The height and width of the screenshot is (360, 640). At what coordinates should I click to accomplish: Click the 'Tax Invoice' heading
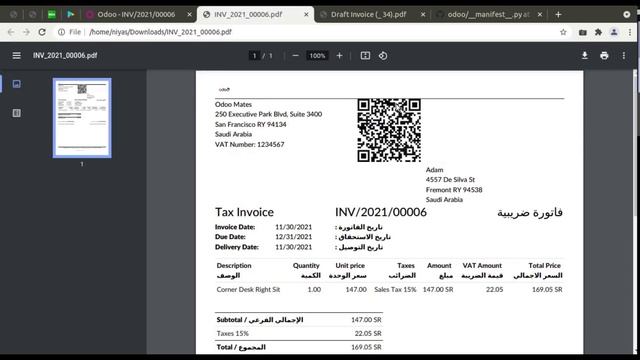click(244, 212)
